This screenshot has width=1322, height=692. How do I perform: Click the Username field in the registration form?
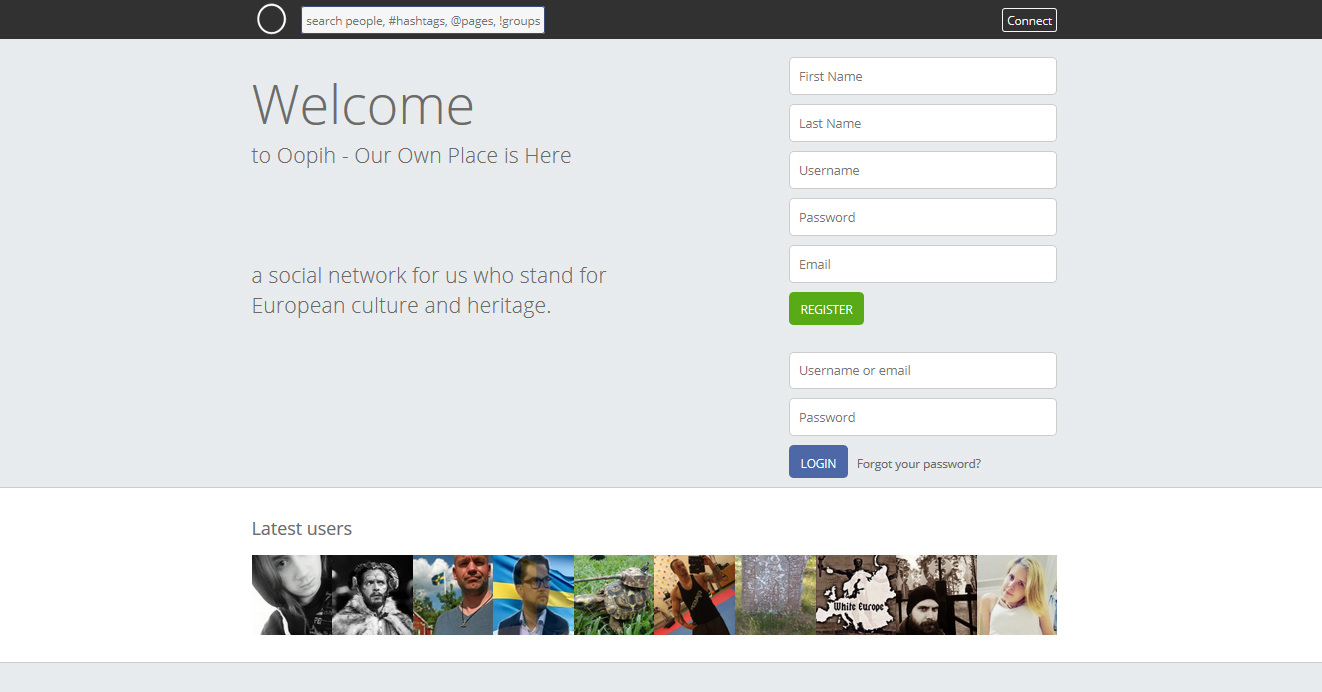(x=922, y=170)
